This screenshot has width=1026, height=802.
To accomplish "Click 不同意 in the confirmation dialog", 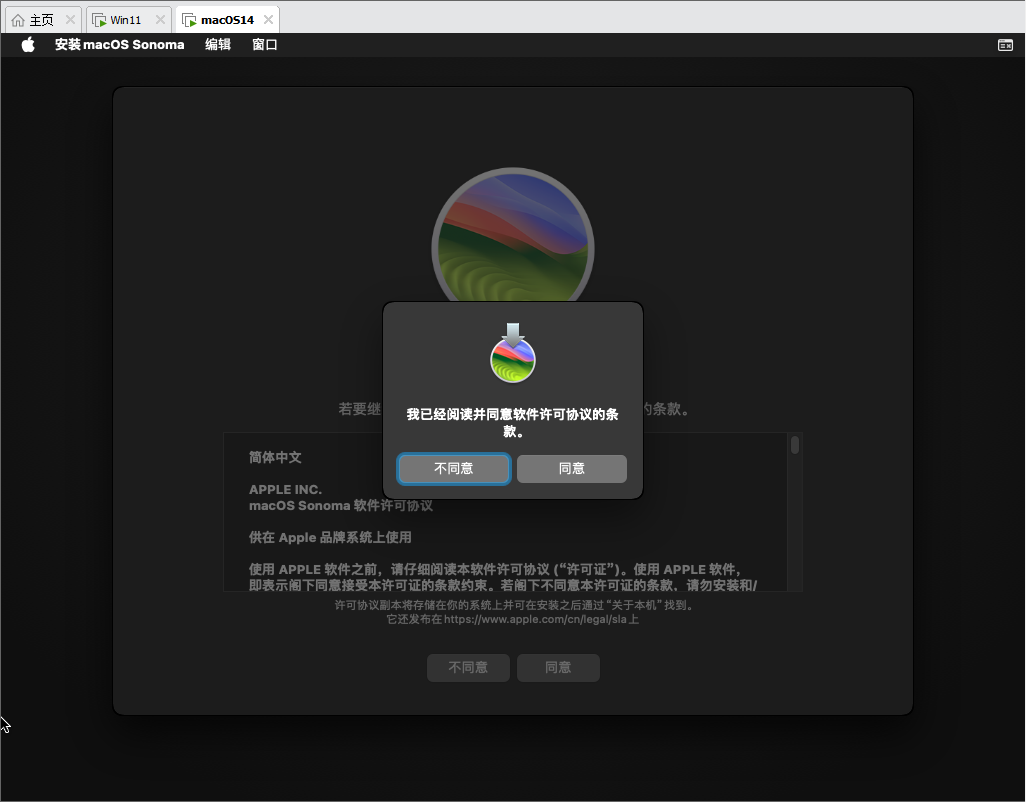I will pyautogui.click(x=453, y=468).
